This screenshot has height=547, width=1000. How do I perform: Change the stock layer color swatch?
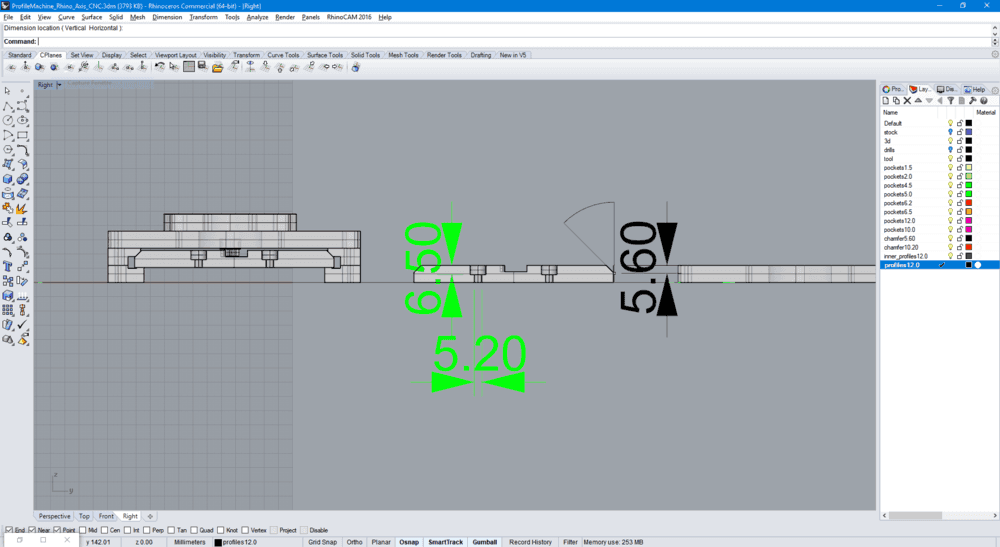969,132
